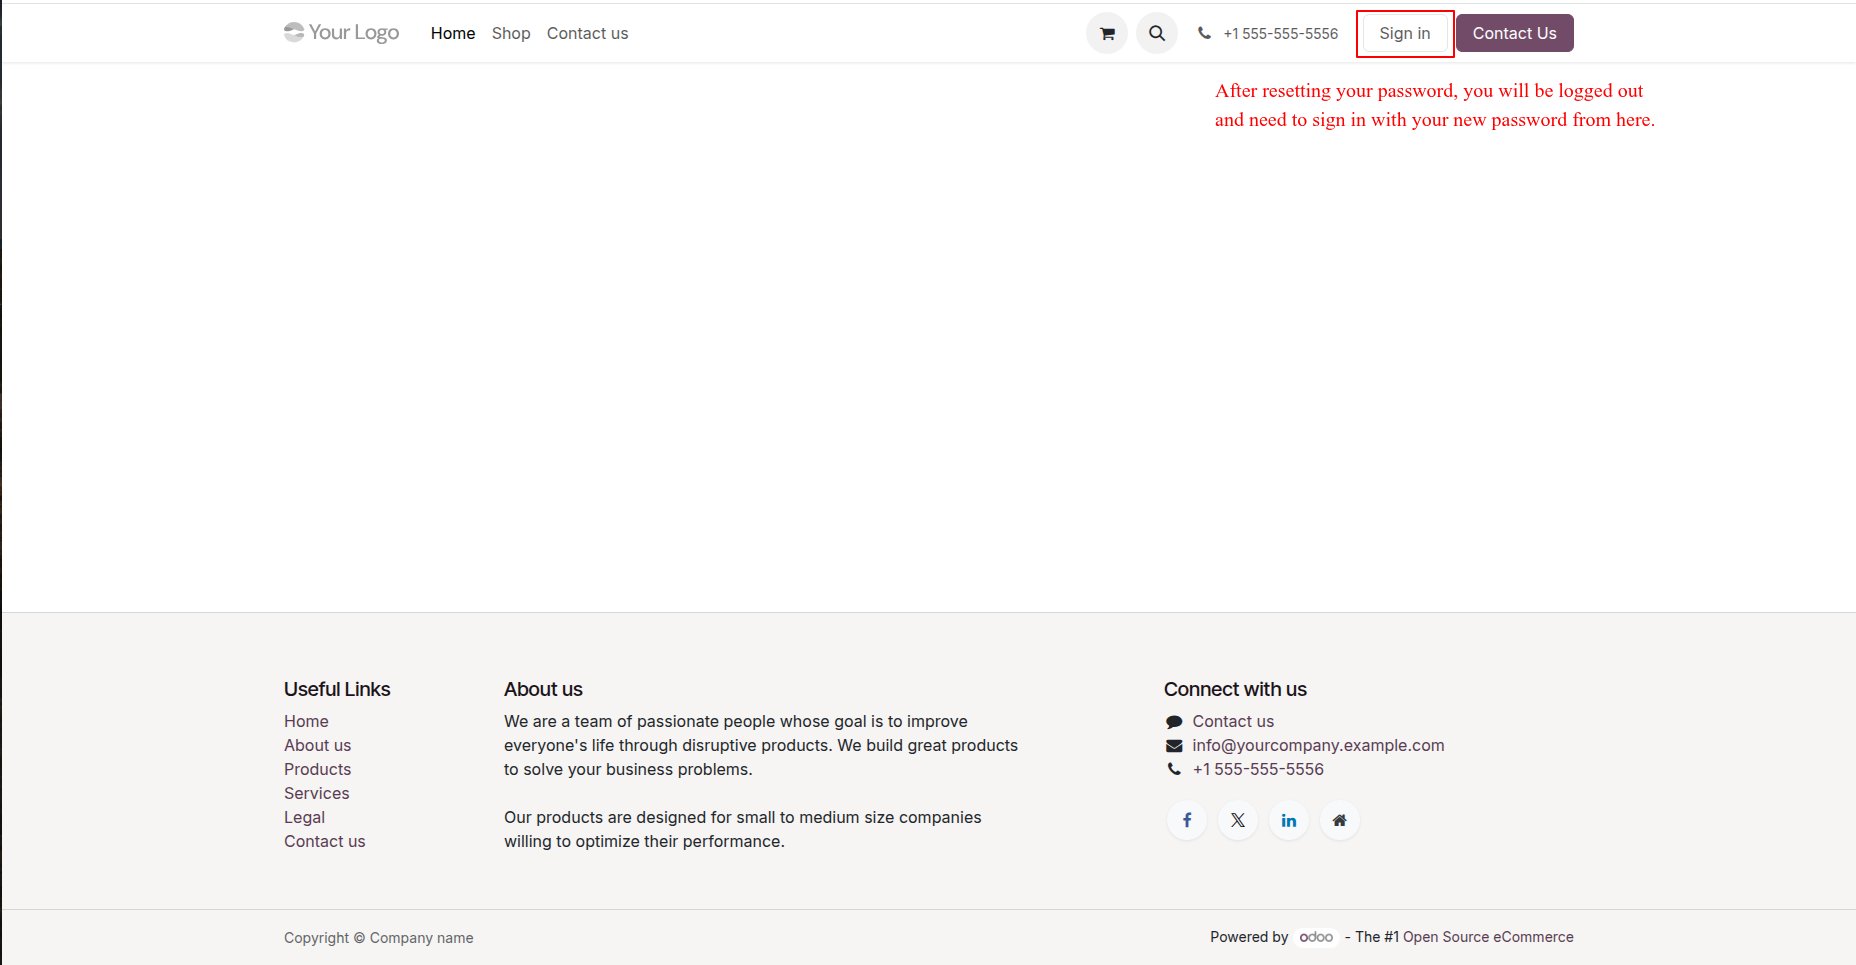This screenshot has width=1856, height=965.
Task: Open the Home menu item
Action: [x=453, y=33]
